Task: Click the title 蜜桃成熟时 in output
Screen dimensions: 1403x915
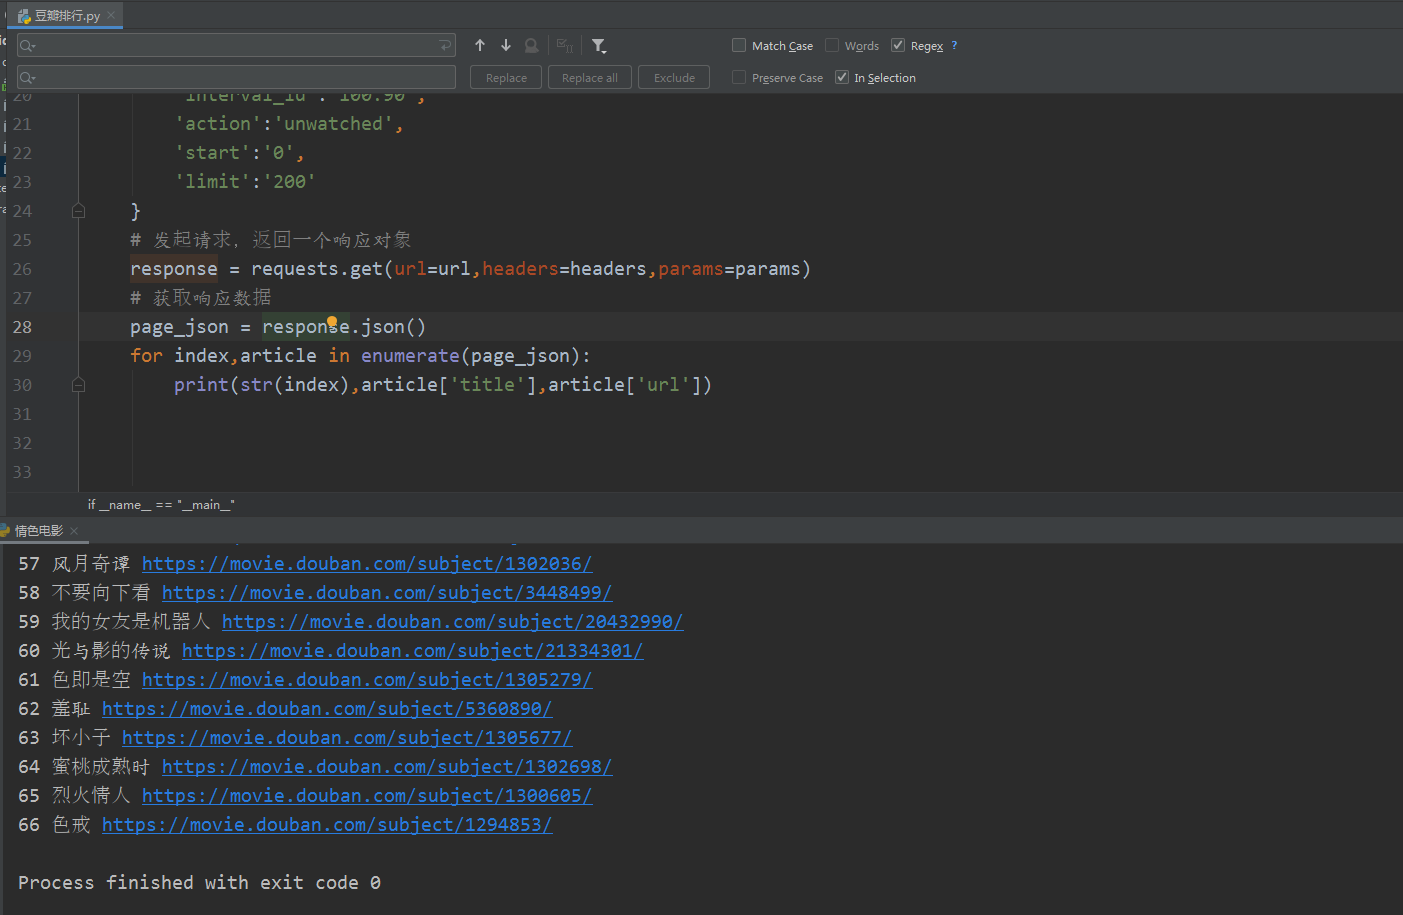Action: pyautogui.click(x=101, y=767)
